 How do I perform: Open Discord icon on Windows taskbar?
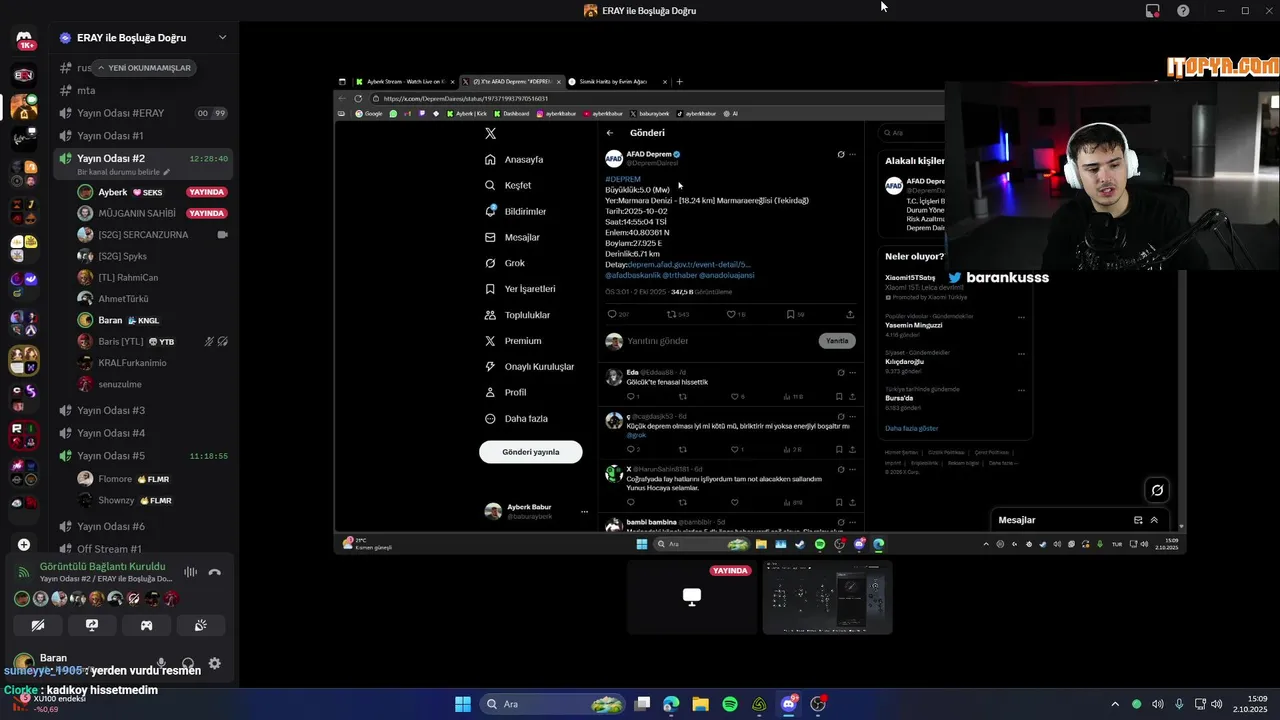[789, 704]
